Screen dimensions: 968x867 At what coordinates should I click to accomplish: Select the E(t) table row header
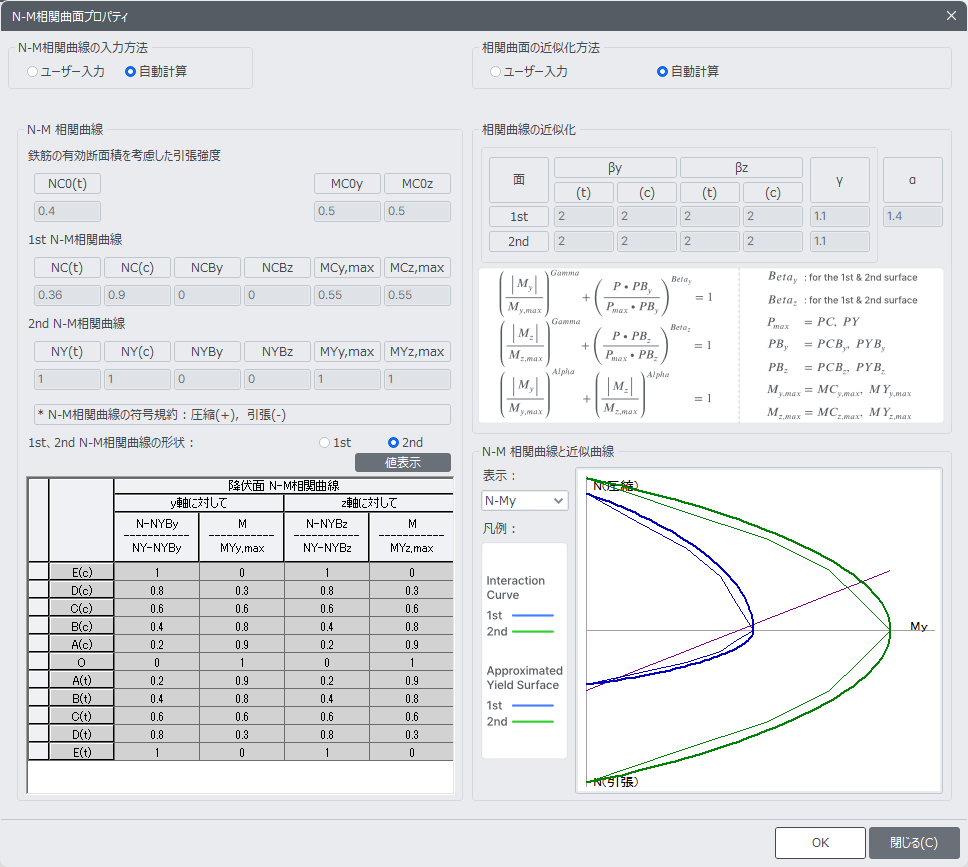click(81, 752)
